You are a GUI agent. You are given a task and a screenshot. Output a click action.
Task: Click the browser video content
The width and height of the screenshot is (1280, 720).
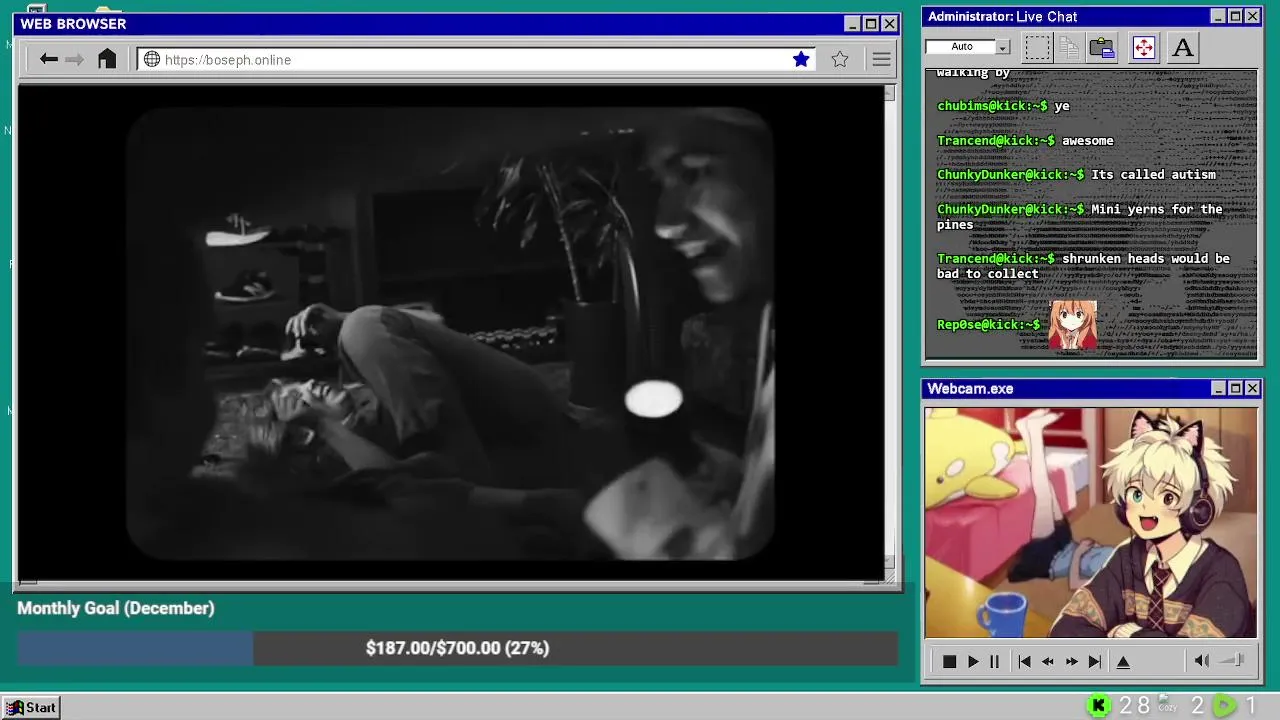click(450, 332)
